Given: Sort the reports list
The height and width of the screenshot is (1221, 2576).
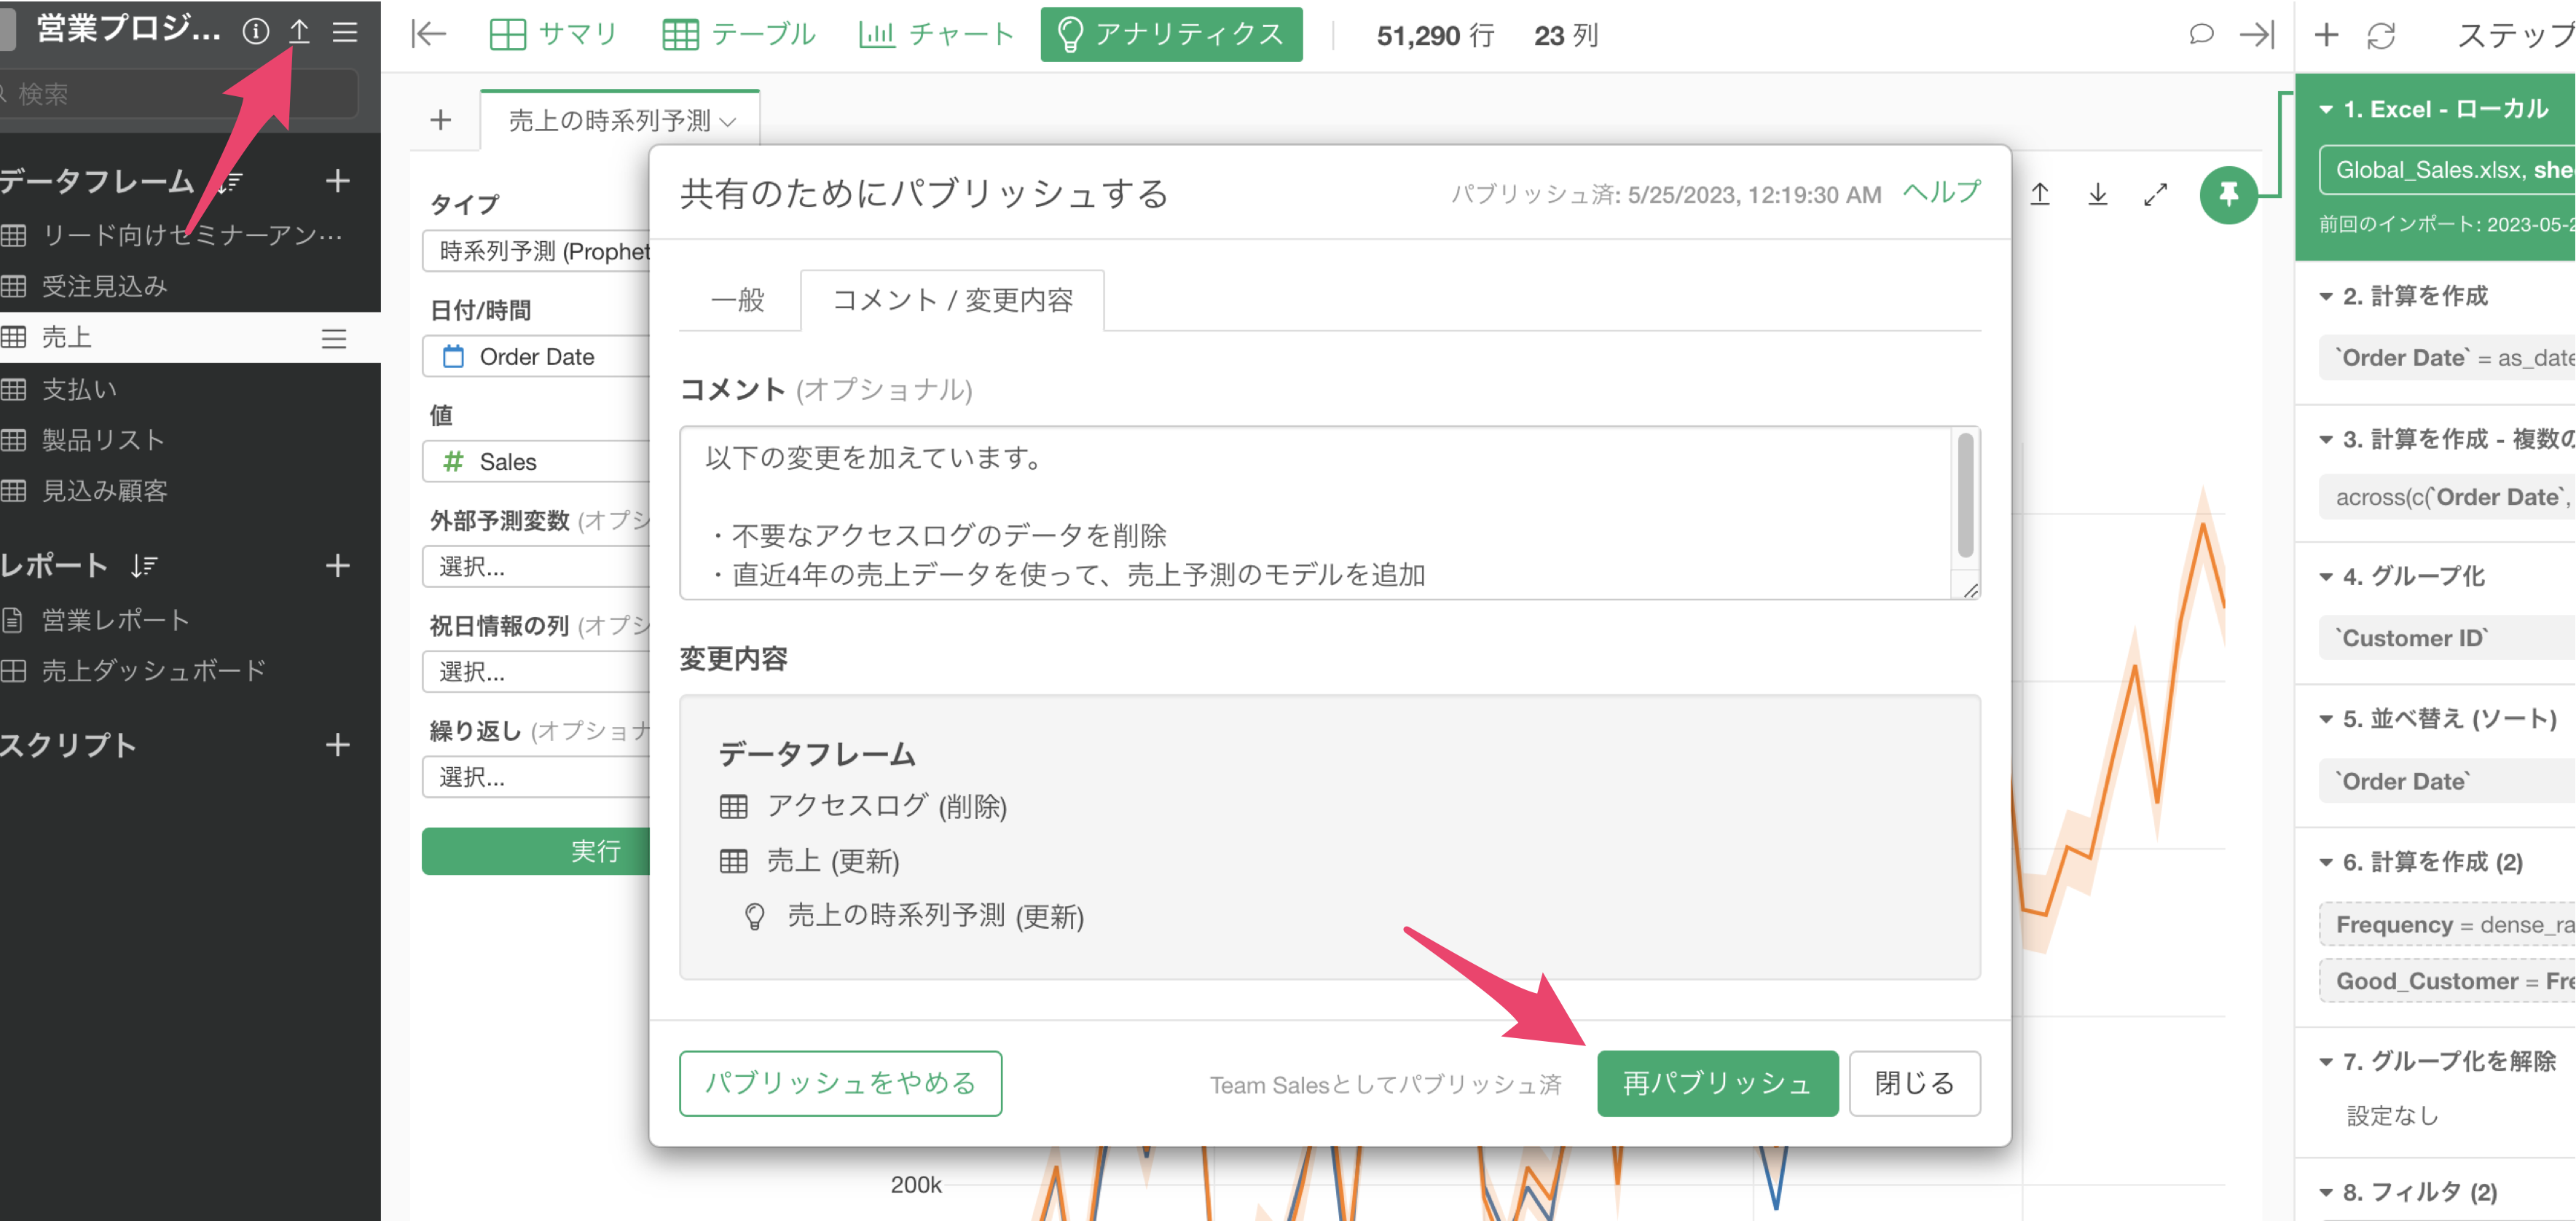Looking at the screenshot, I should [x=144, y=566].
